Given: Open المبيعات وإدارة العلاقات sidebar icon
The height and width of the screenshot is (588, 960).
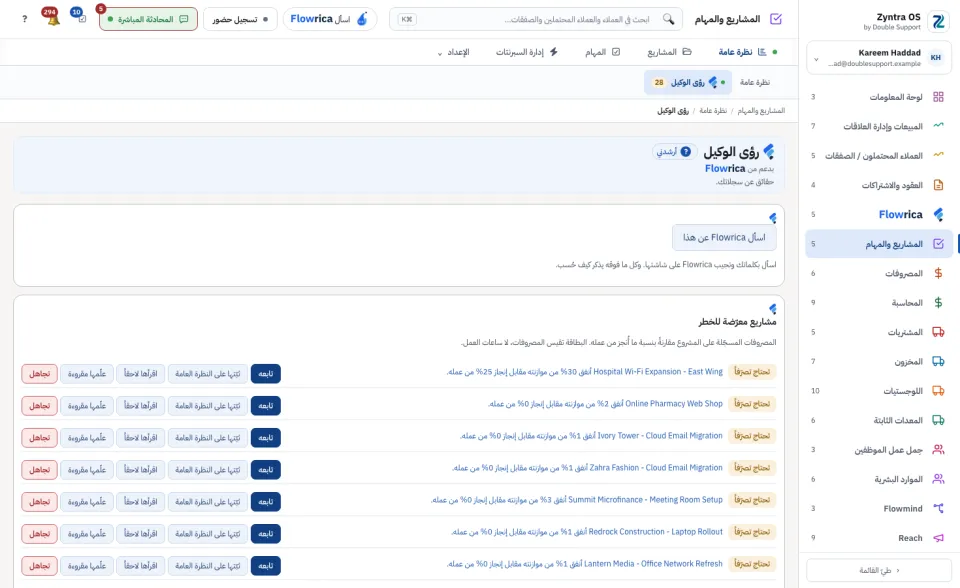Looking at the screenshot, I should point(938,126).
